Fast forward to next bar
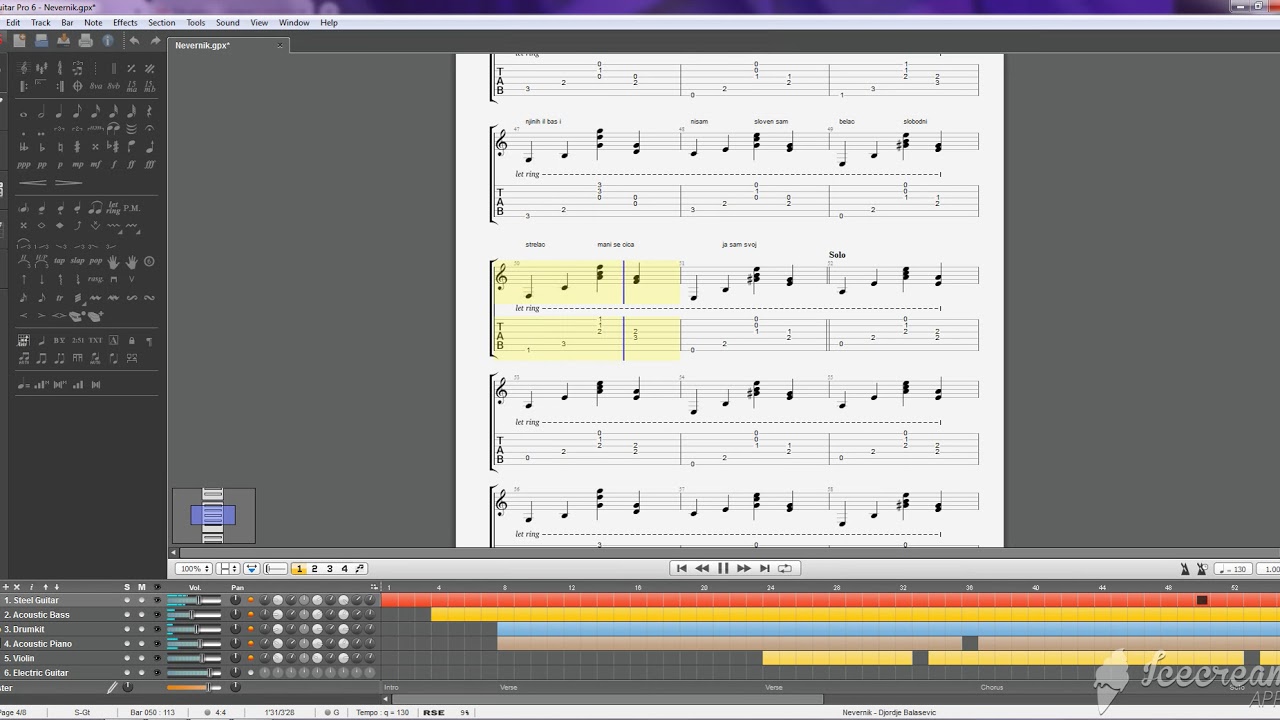The height and width of the screenshot is (720, 1280). pos(743,568)
